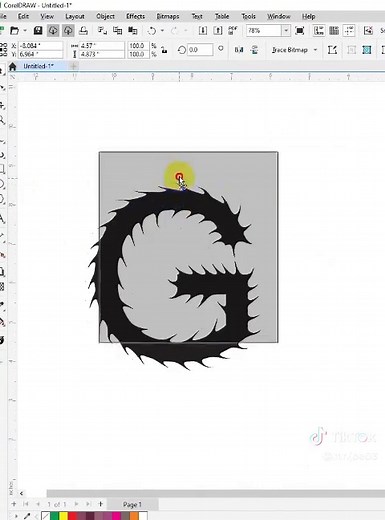Add a page after using the right plus
Screen dimensions: 385x520
[100, 504]
